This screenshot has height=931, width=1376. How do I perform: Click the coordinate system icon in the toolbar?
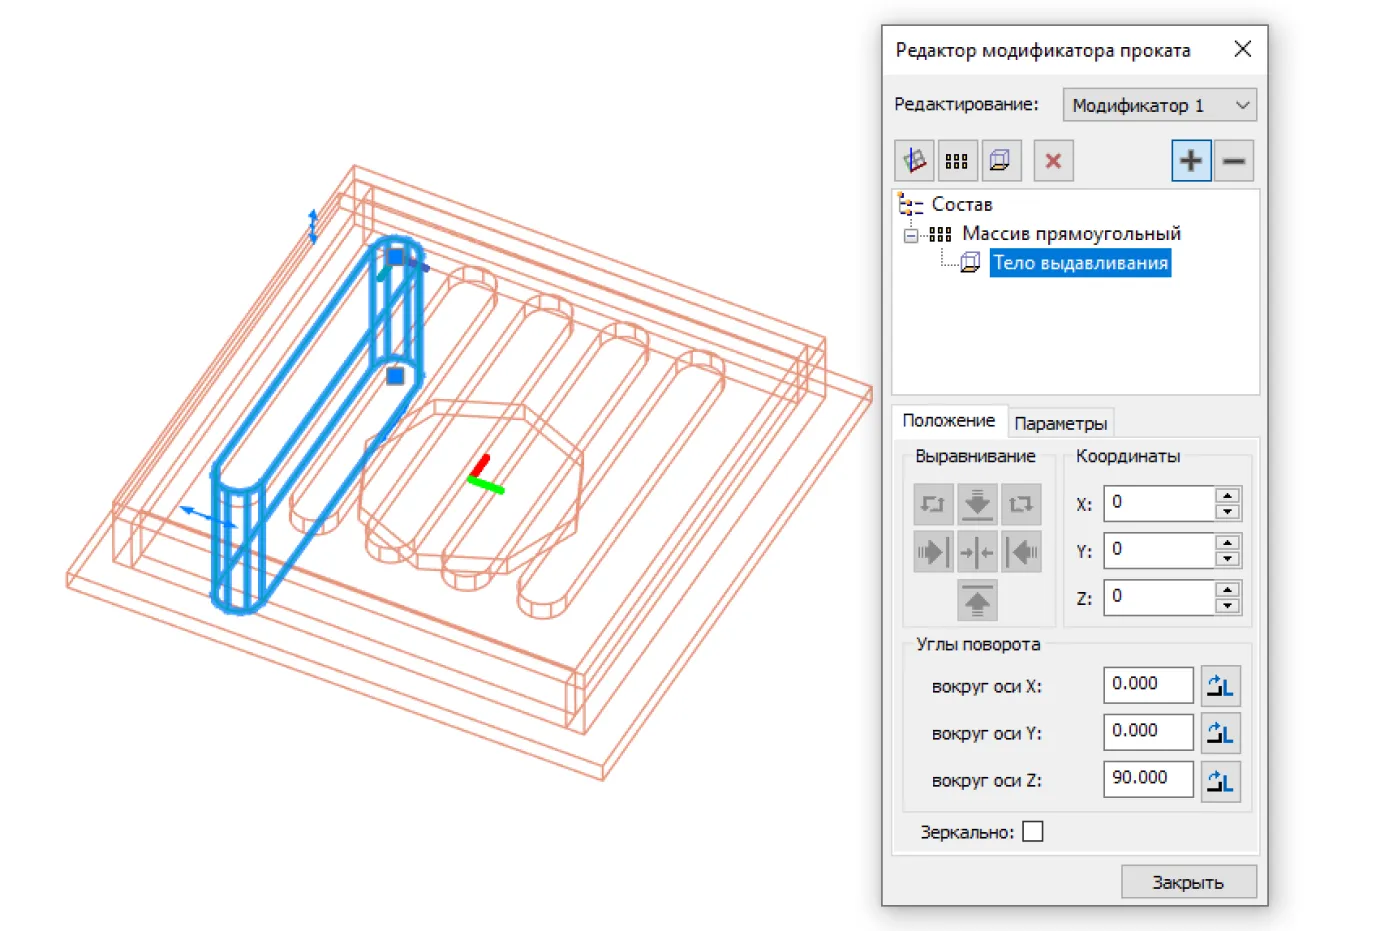point(914,161)
